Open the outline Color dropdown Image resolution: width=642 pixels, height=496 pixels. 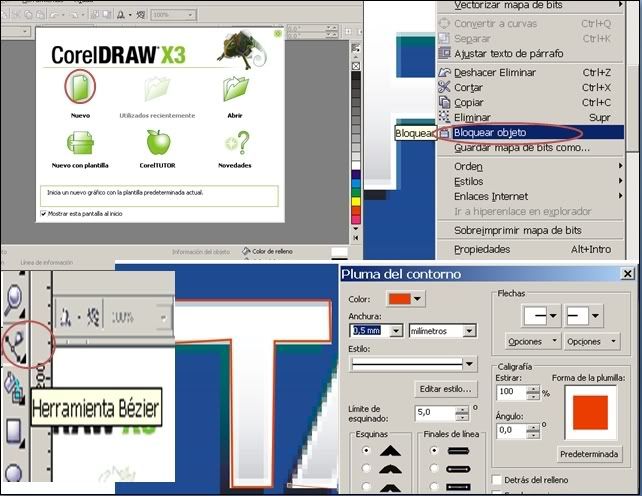coord(417,299)
